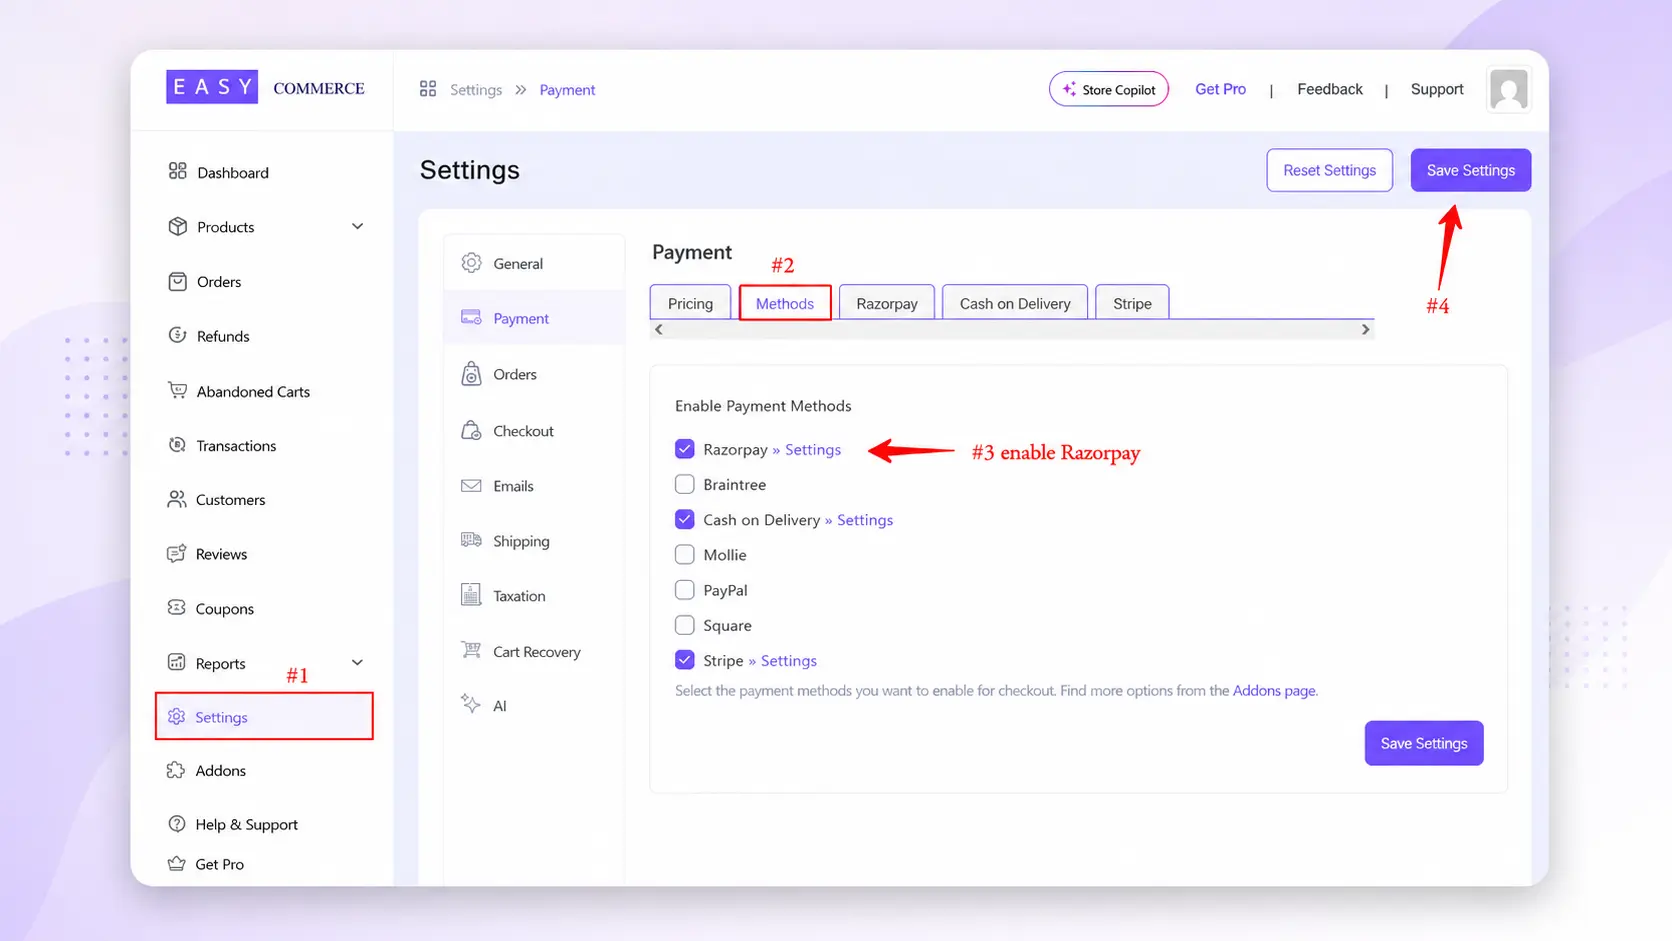Click the Checkout lock-bag icon
The image size is (1672, 941).
coord(471,430)
